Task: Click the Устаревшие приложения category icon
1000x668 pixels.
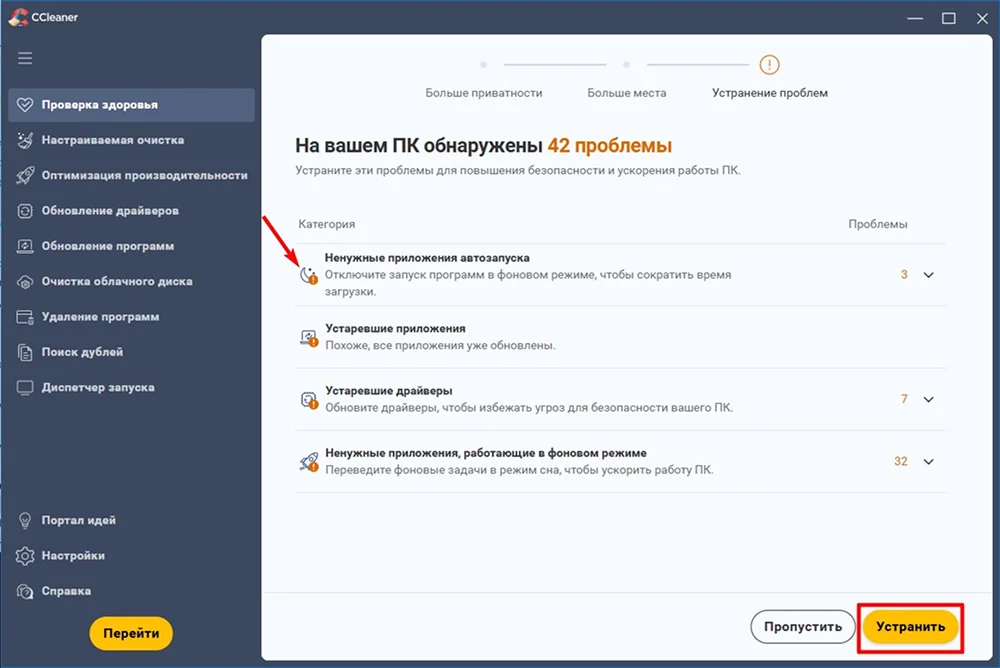Action: (309, 338)
